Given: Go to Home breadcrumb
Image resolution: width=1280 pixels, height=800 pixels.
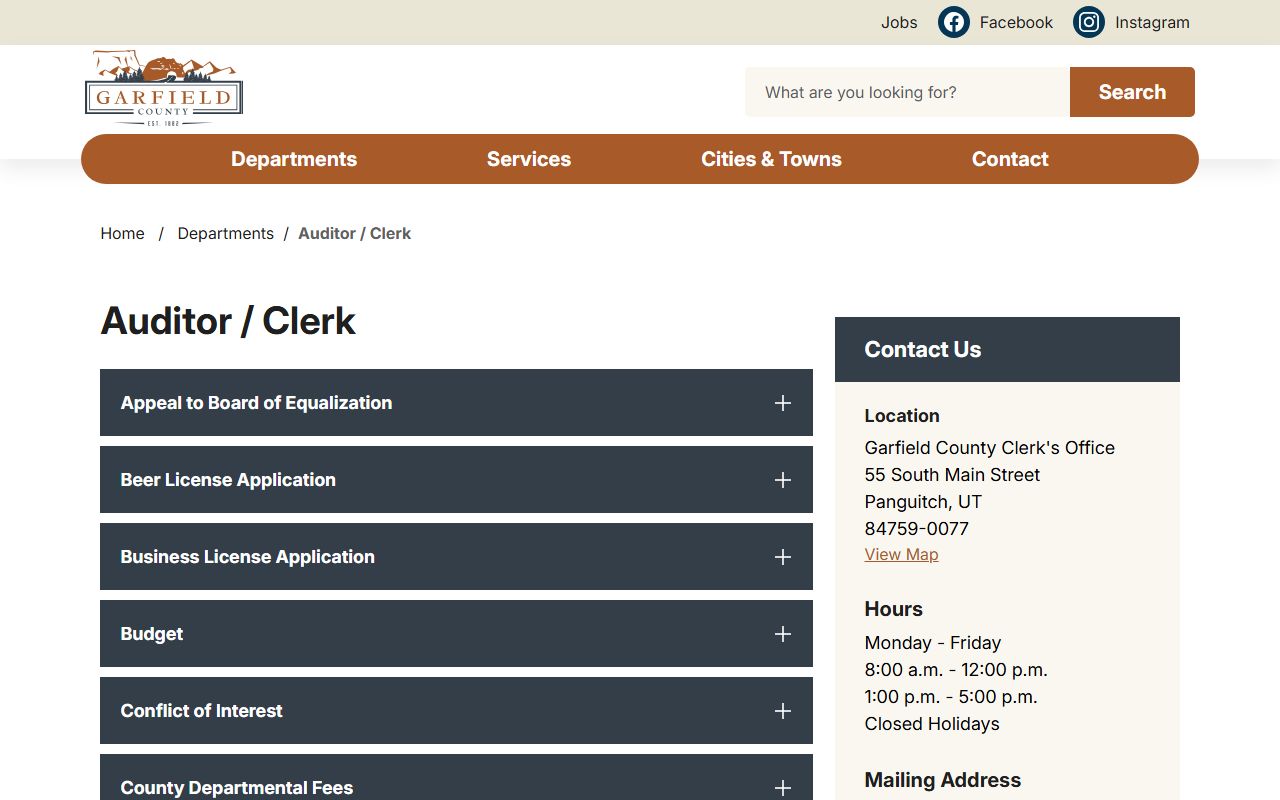Looking at the screenshot, I should 122,233.
